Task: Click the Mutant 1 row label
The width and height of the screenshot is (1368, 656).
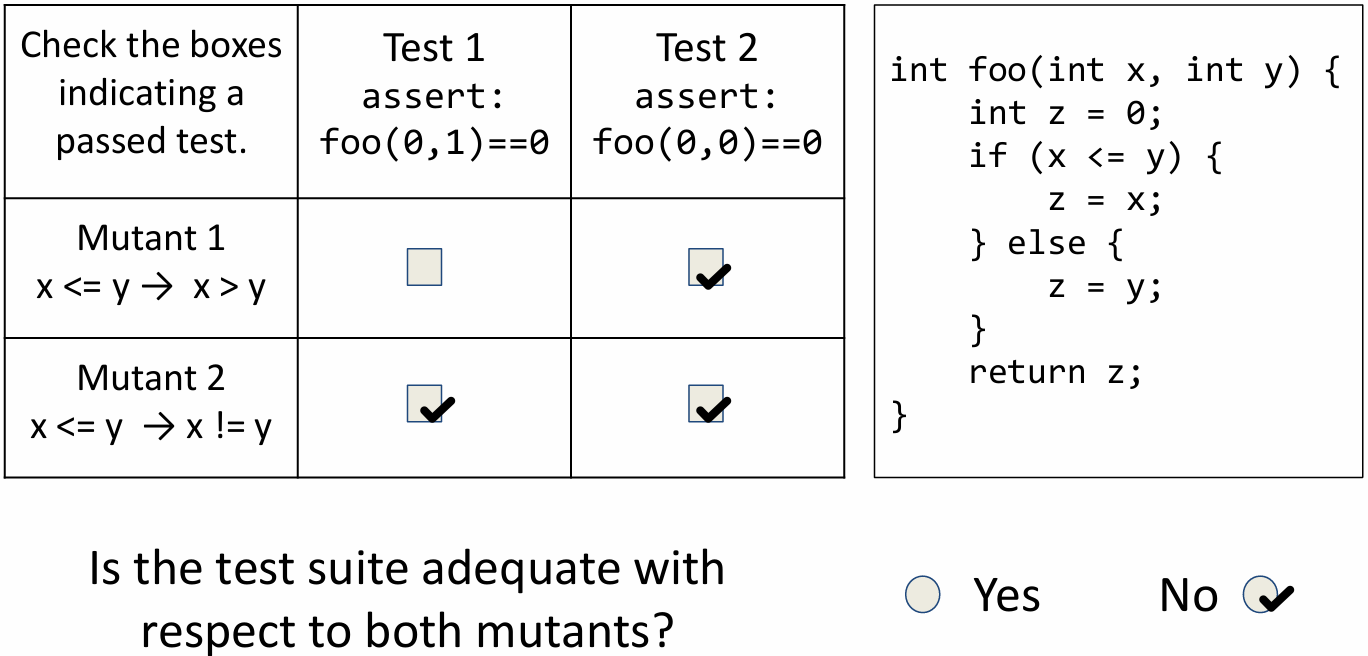Action: click(x=151, y=238)
